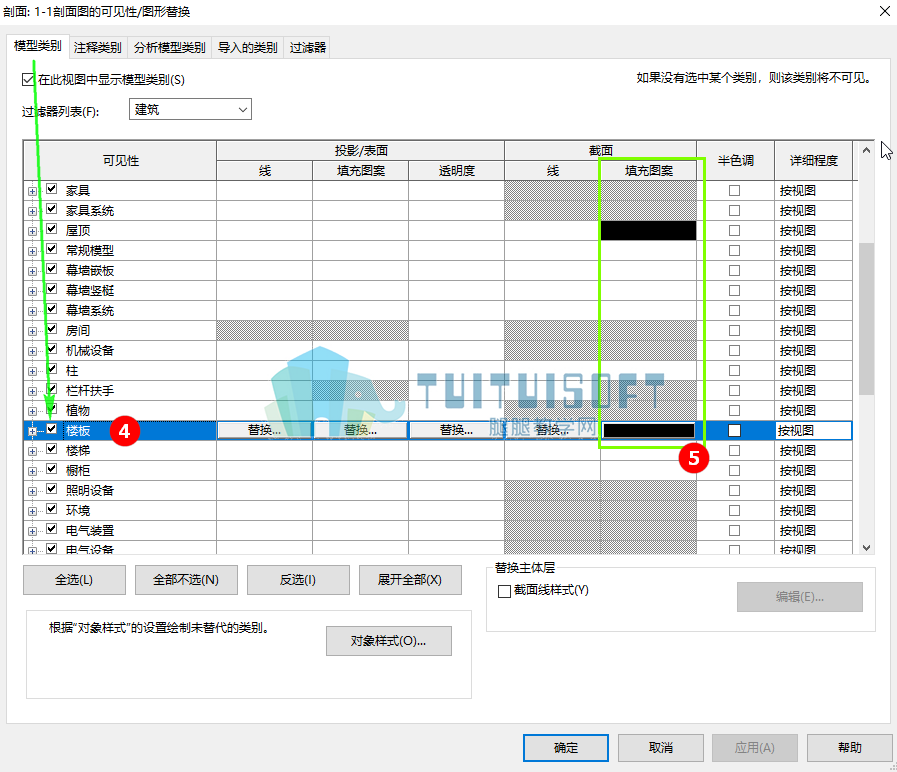Expand the 楼梯 category node
The height and width of the screenshot is (772, 897).
33,452
